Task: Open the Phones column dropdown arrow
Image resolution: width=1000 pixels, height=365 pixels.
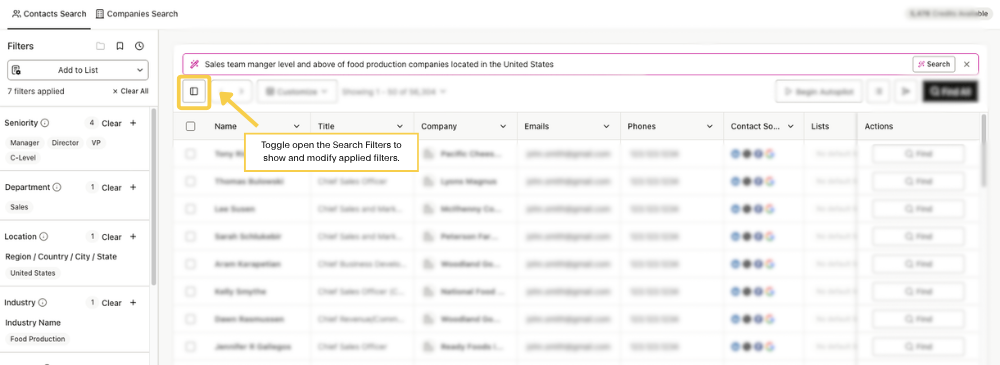Action: 710,126
